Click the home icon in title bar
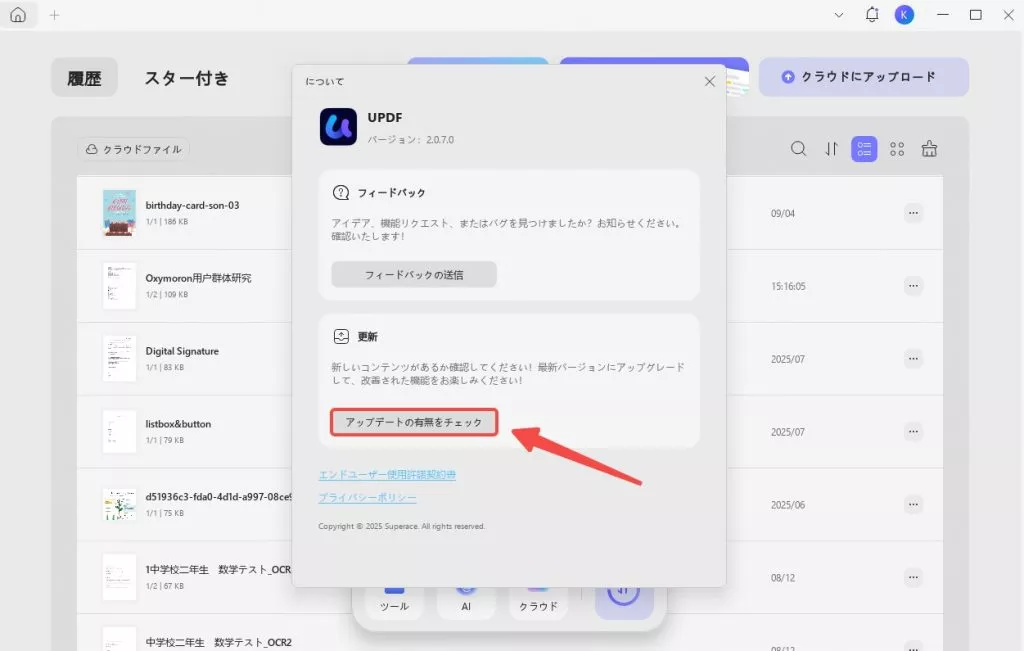This screenshot has height=651, width=1024. pos(18,14)
